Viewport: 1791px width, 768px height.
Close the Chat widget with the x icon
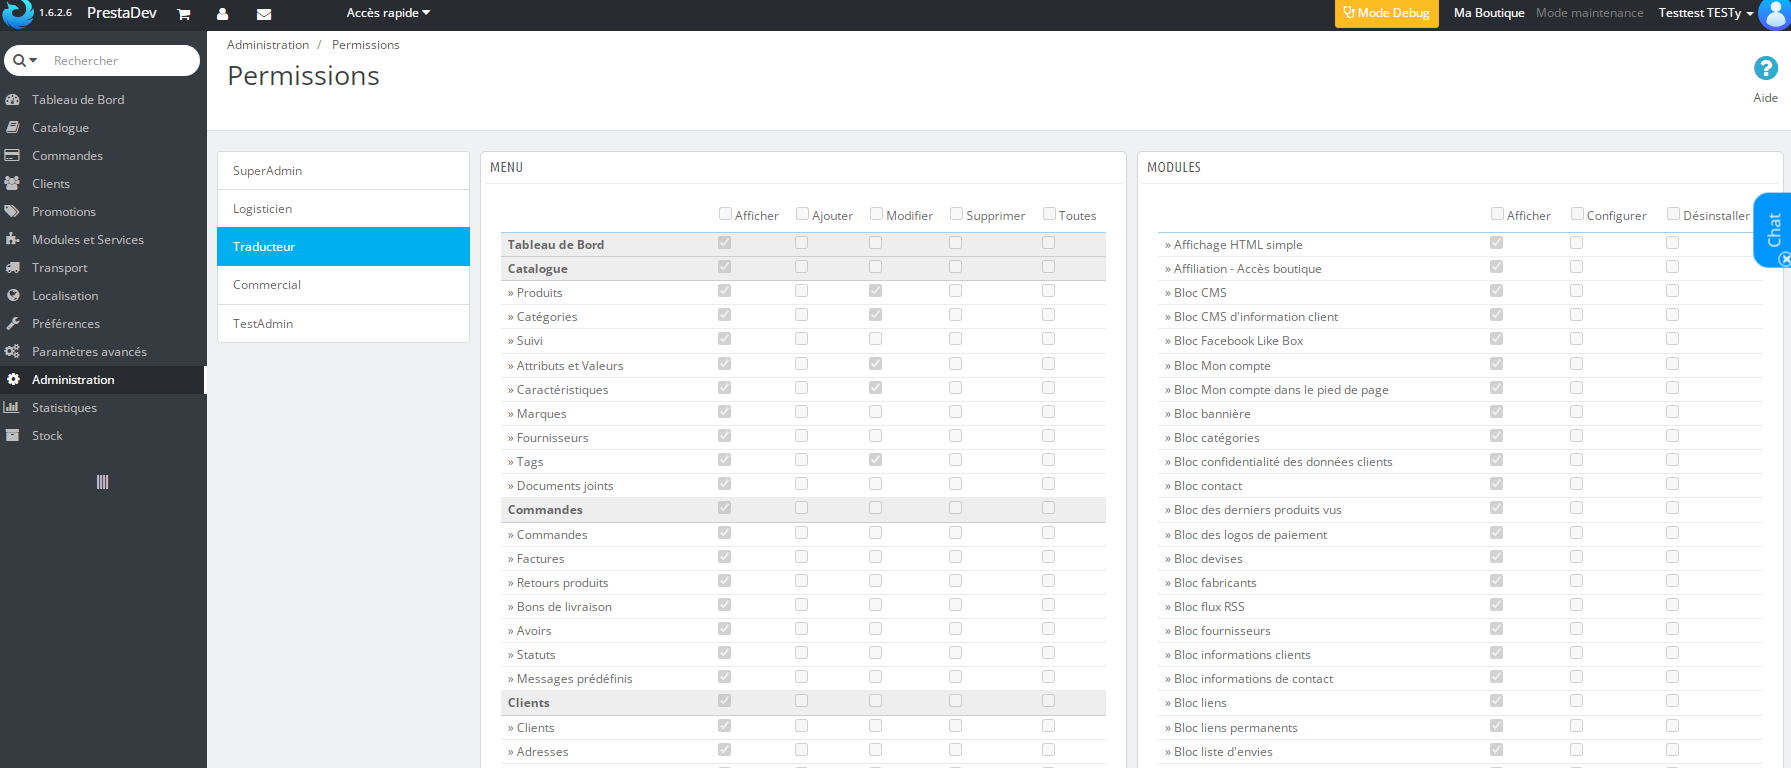tap(1784, 259)
